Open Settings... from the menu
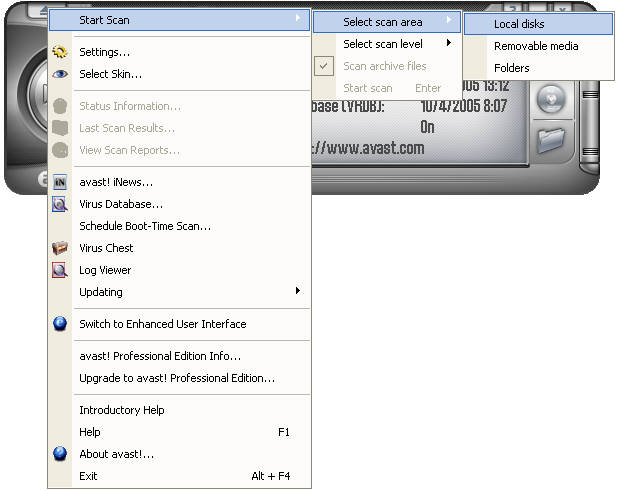Image resolution: width=617 pixels, height=491 pixels. [179, 52]
